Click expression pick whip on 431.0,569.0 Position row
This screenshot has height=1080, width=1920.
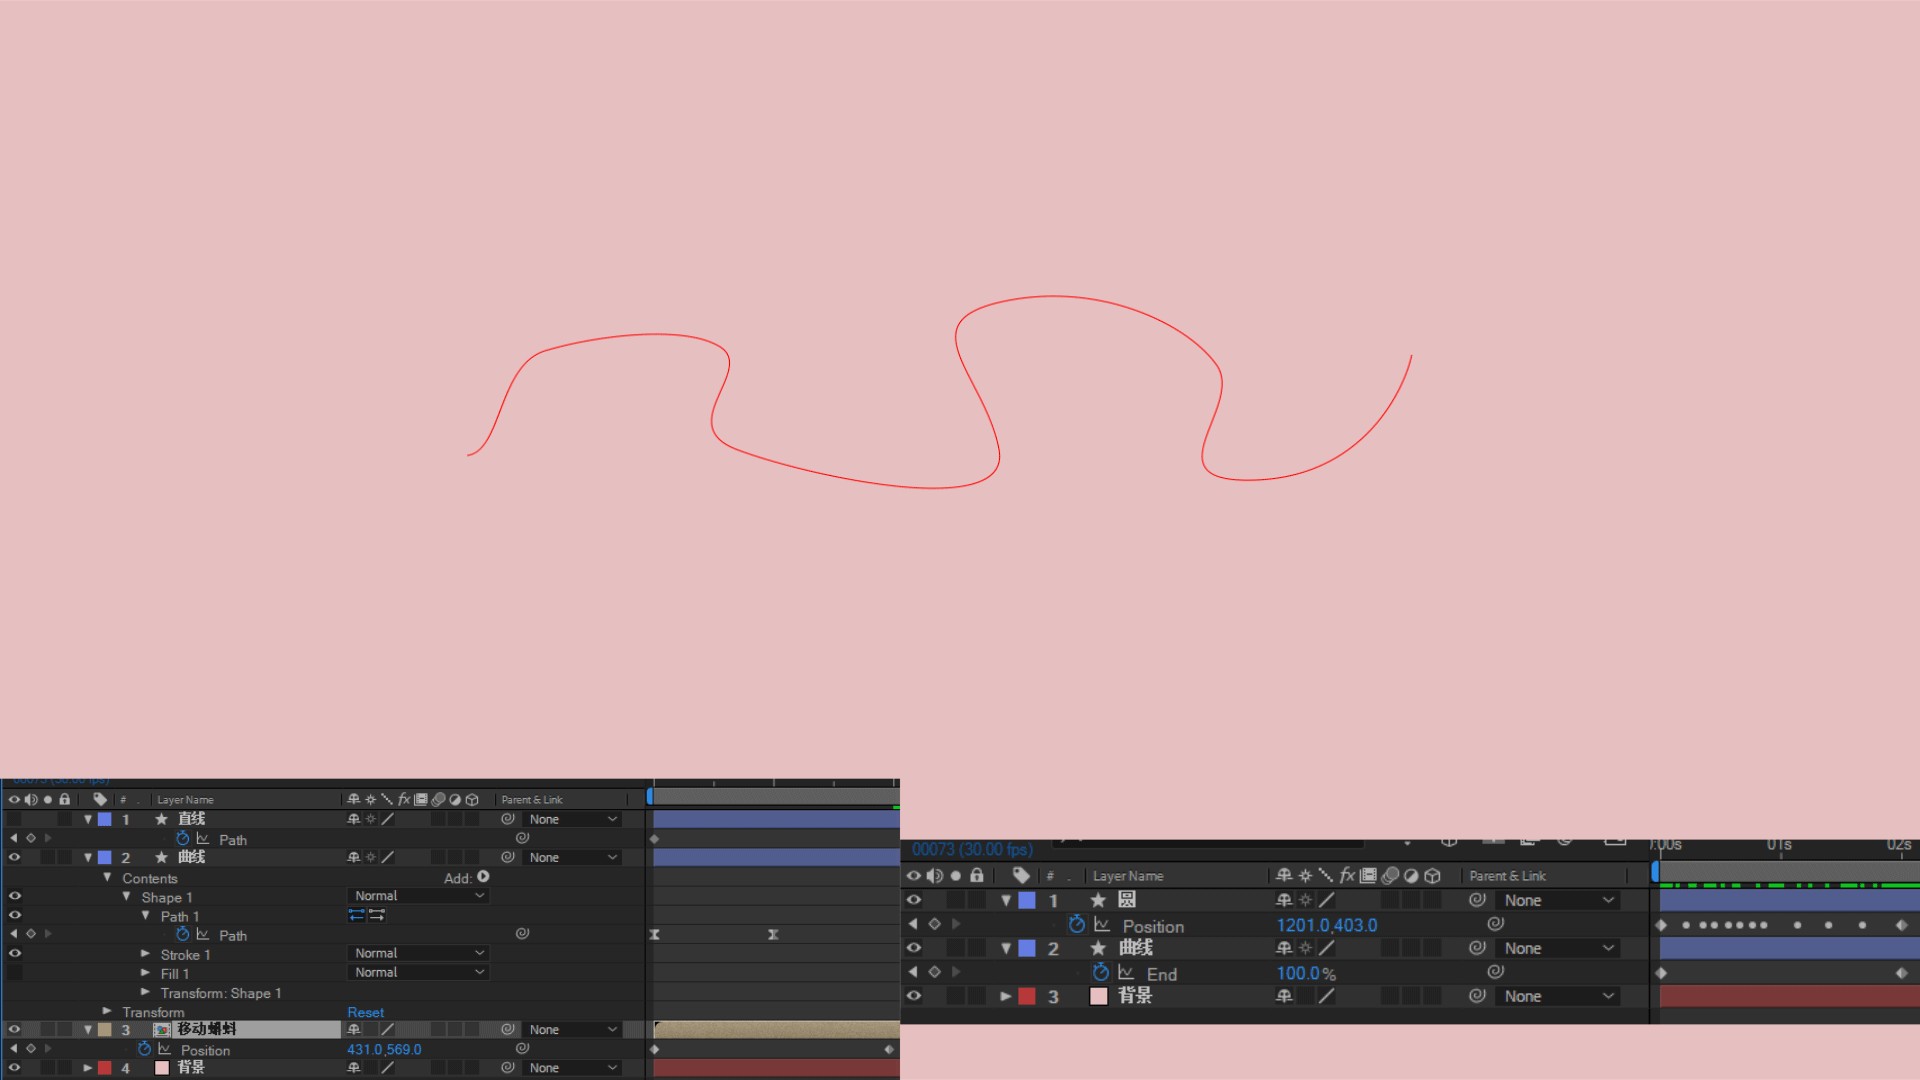[x=522, y=1048]
